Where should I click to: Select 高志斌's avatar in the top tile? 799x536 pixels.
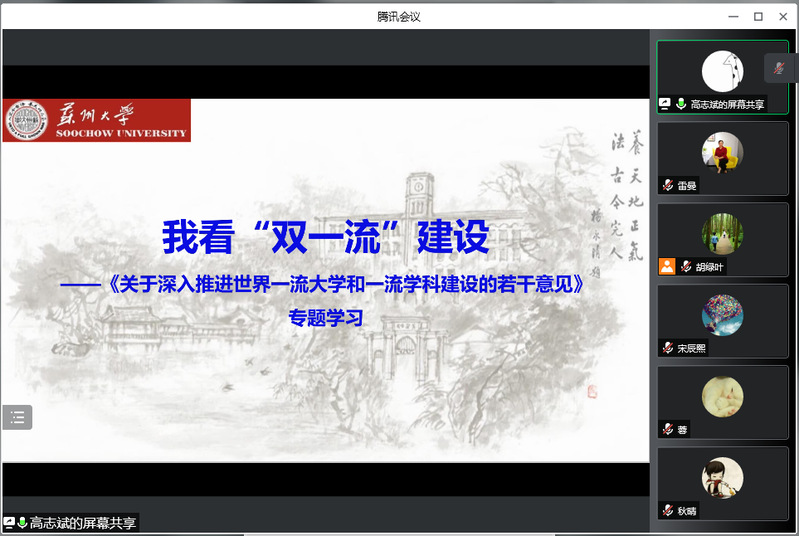(722, 71)
